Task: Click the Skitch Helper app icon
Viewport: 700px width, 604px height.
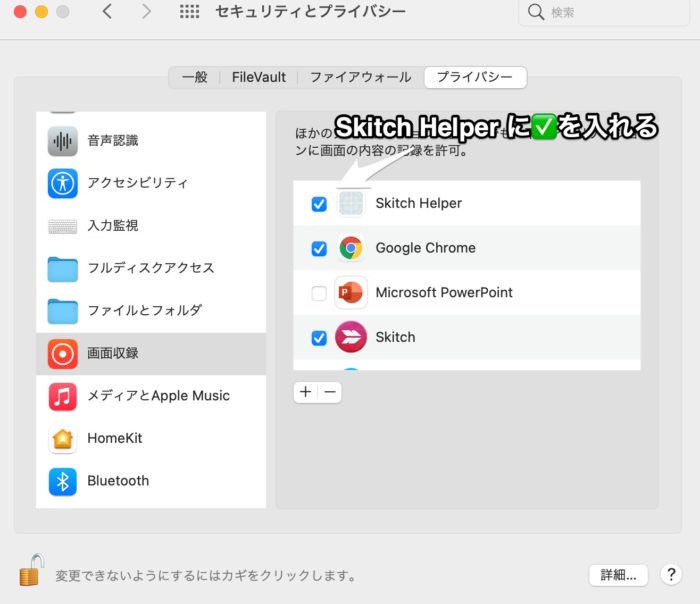Action: [x=351, y=203]
